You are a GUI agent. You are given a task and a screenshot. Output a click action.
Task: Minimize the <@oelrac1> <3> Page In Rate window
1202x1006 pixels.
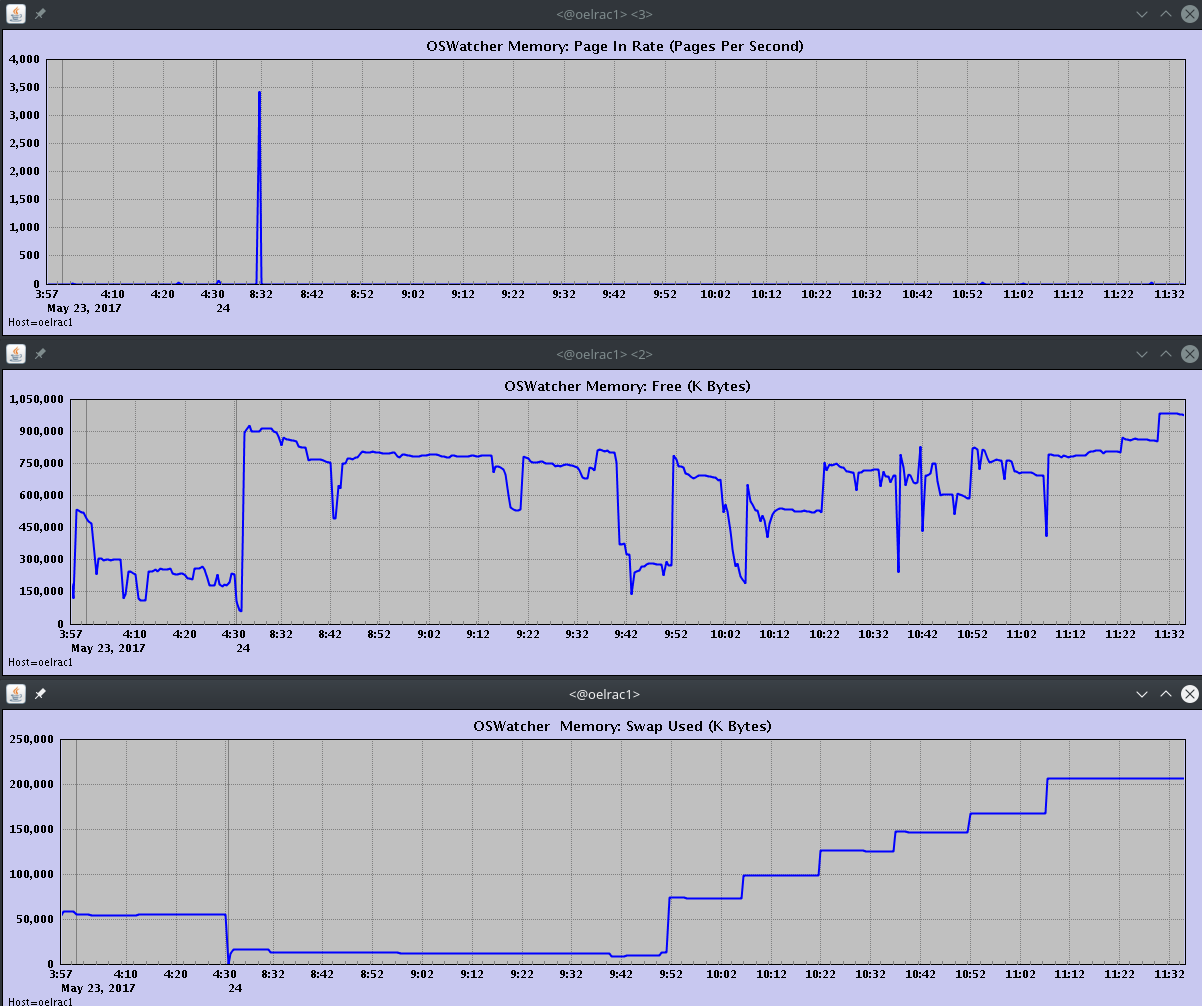1142,14
